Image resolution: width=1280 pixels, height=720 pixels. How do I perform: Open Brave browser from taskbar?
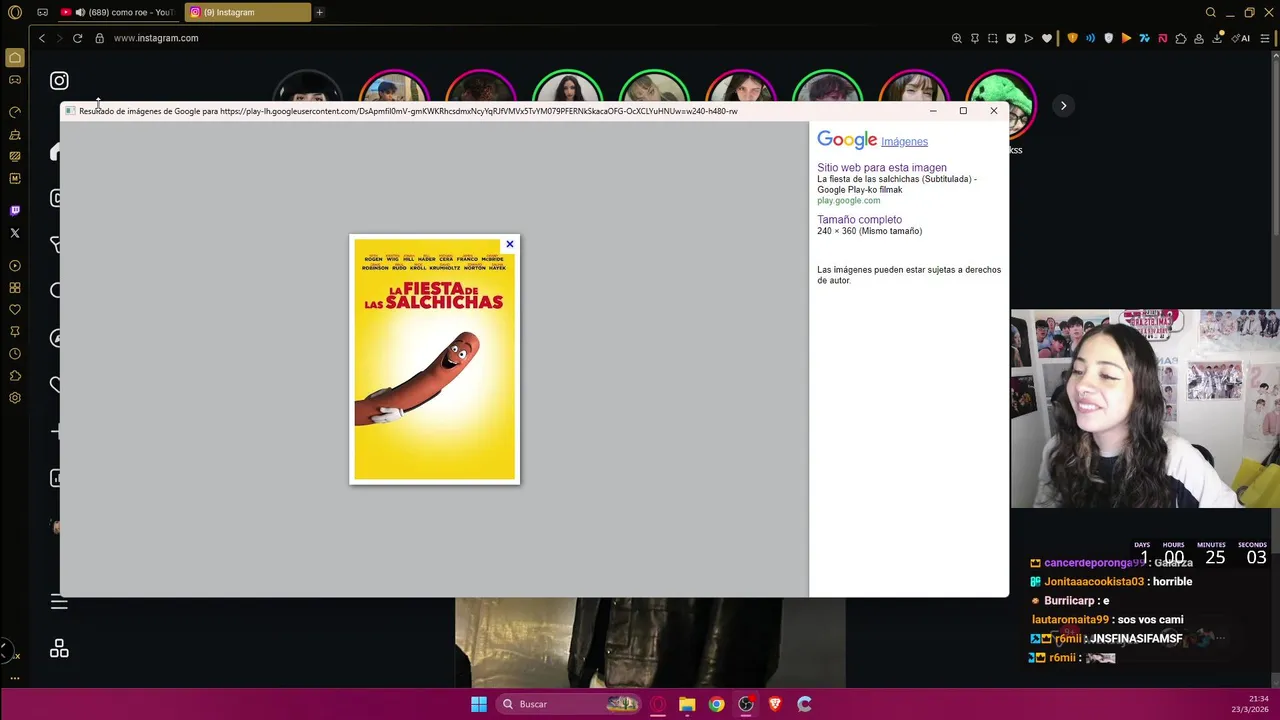[x=775, y=704]
